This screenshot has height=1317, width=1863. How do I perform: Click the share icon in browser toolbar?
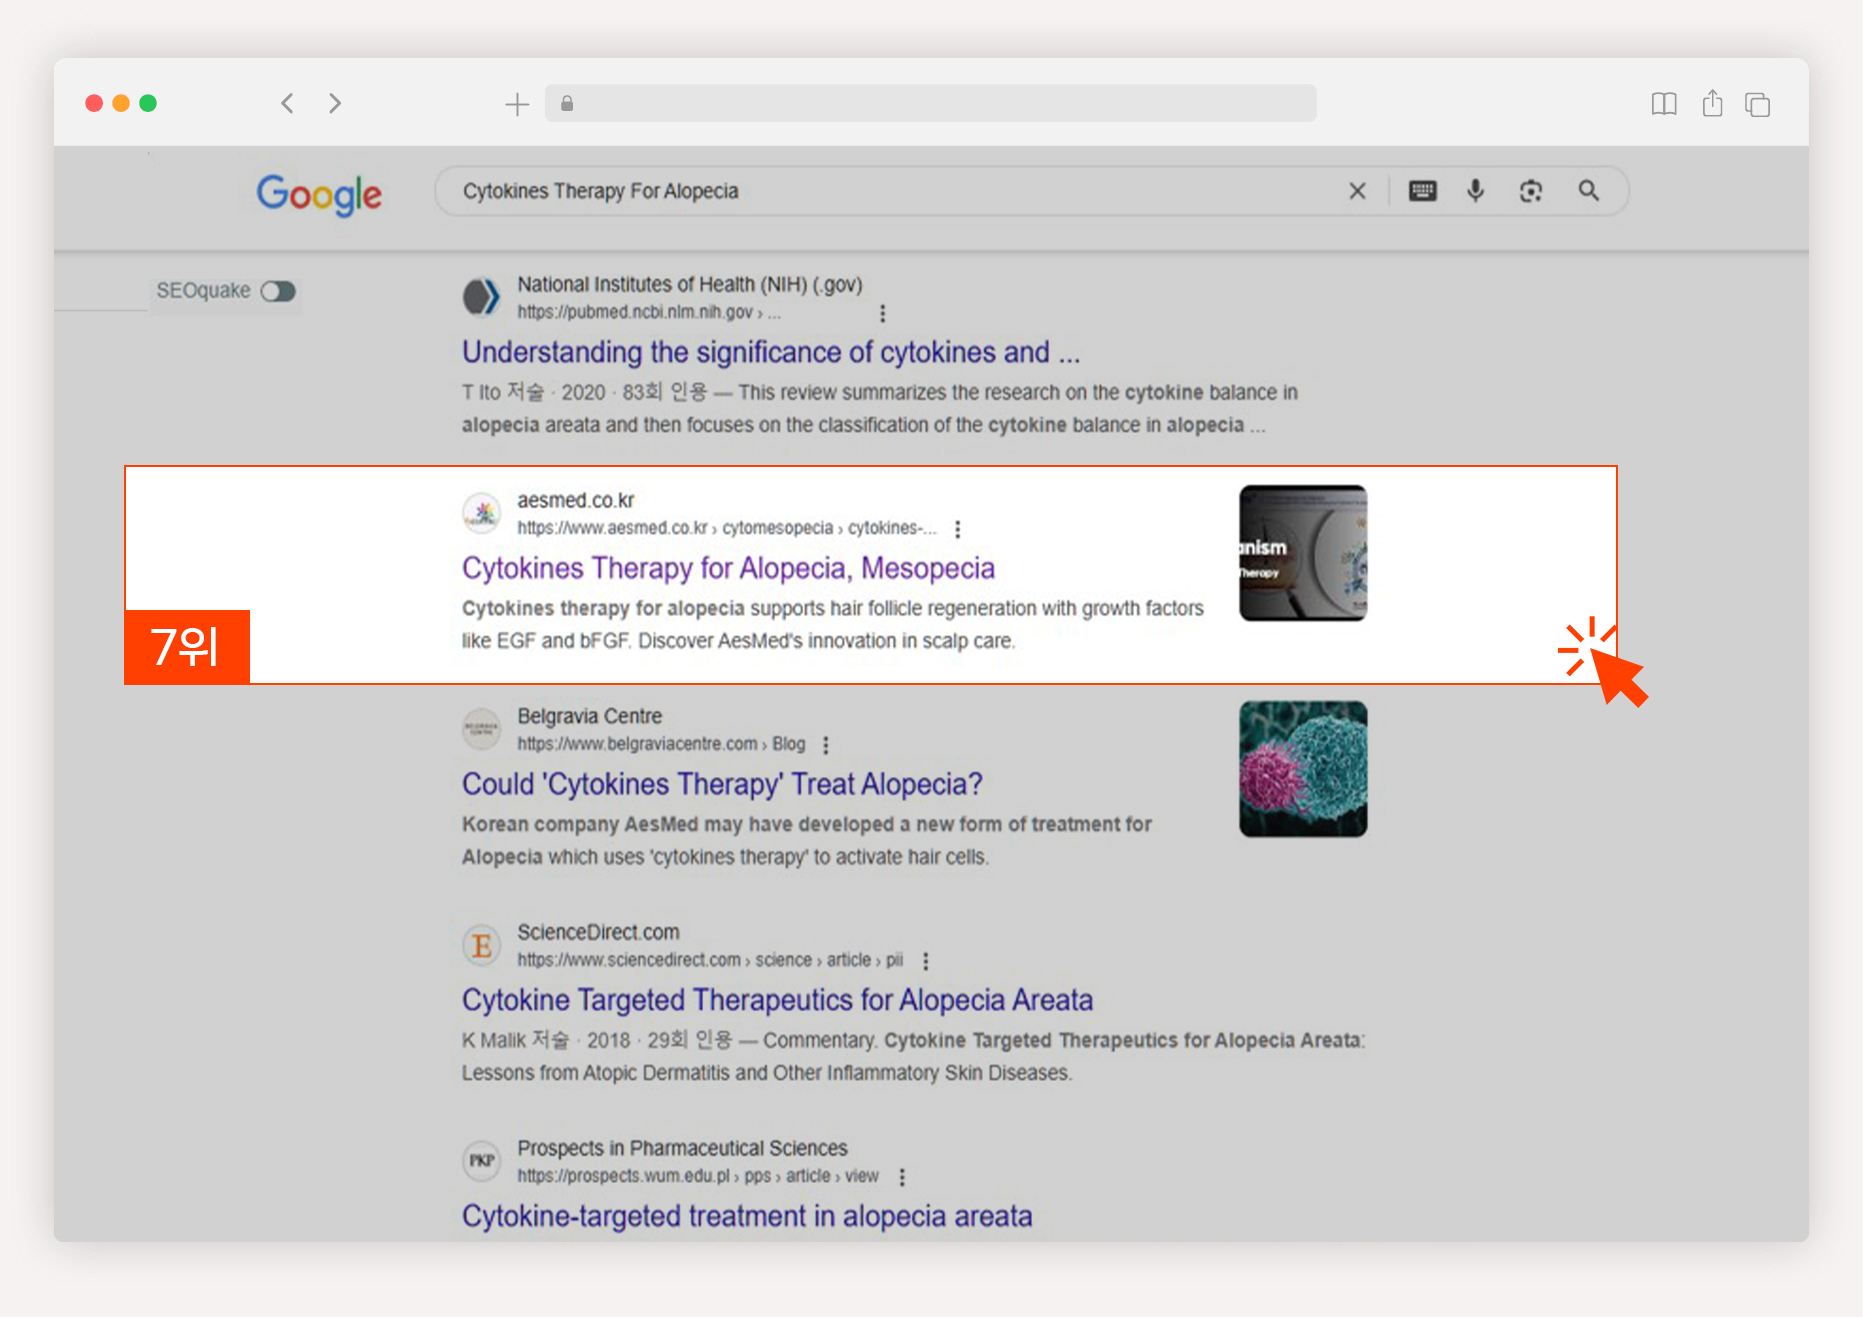coord(1713,103)
